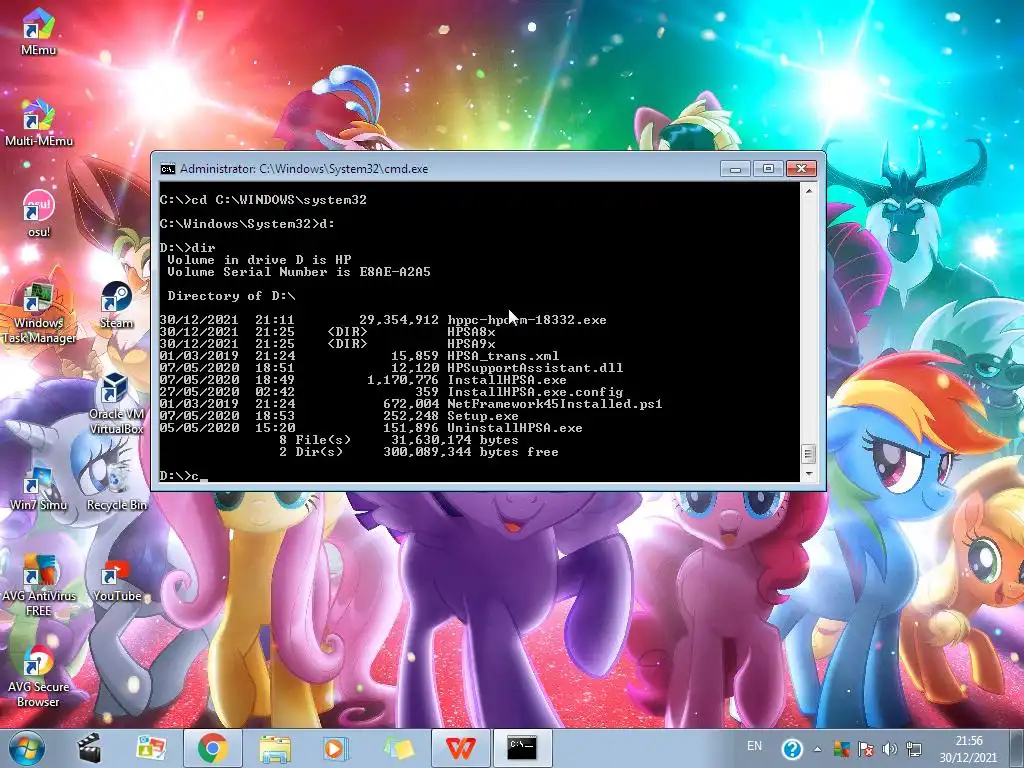The width and height of the screenshot is (1024, 768).
Task: Launch the osu! desktop icon
Action: 39,213
